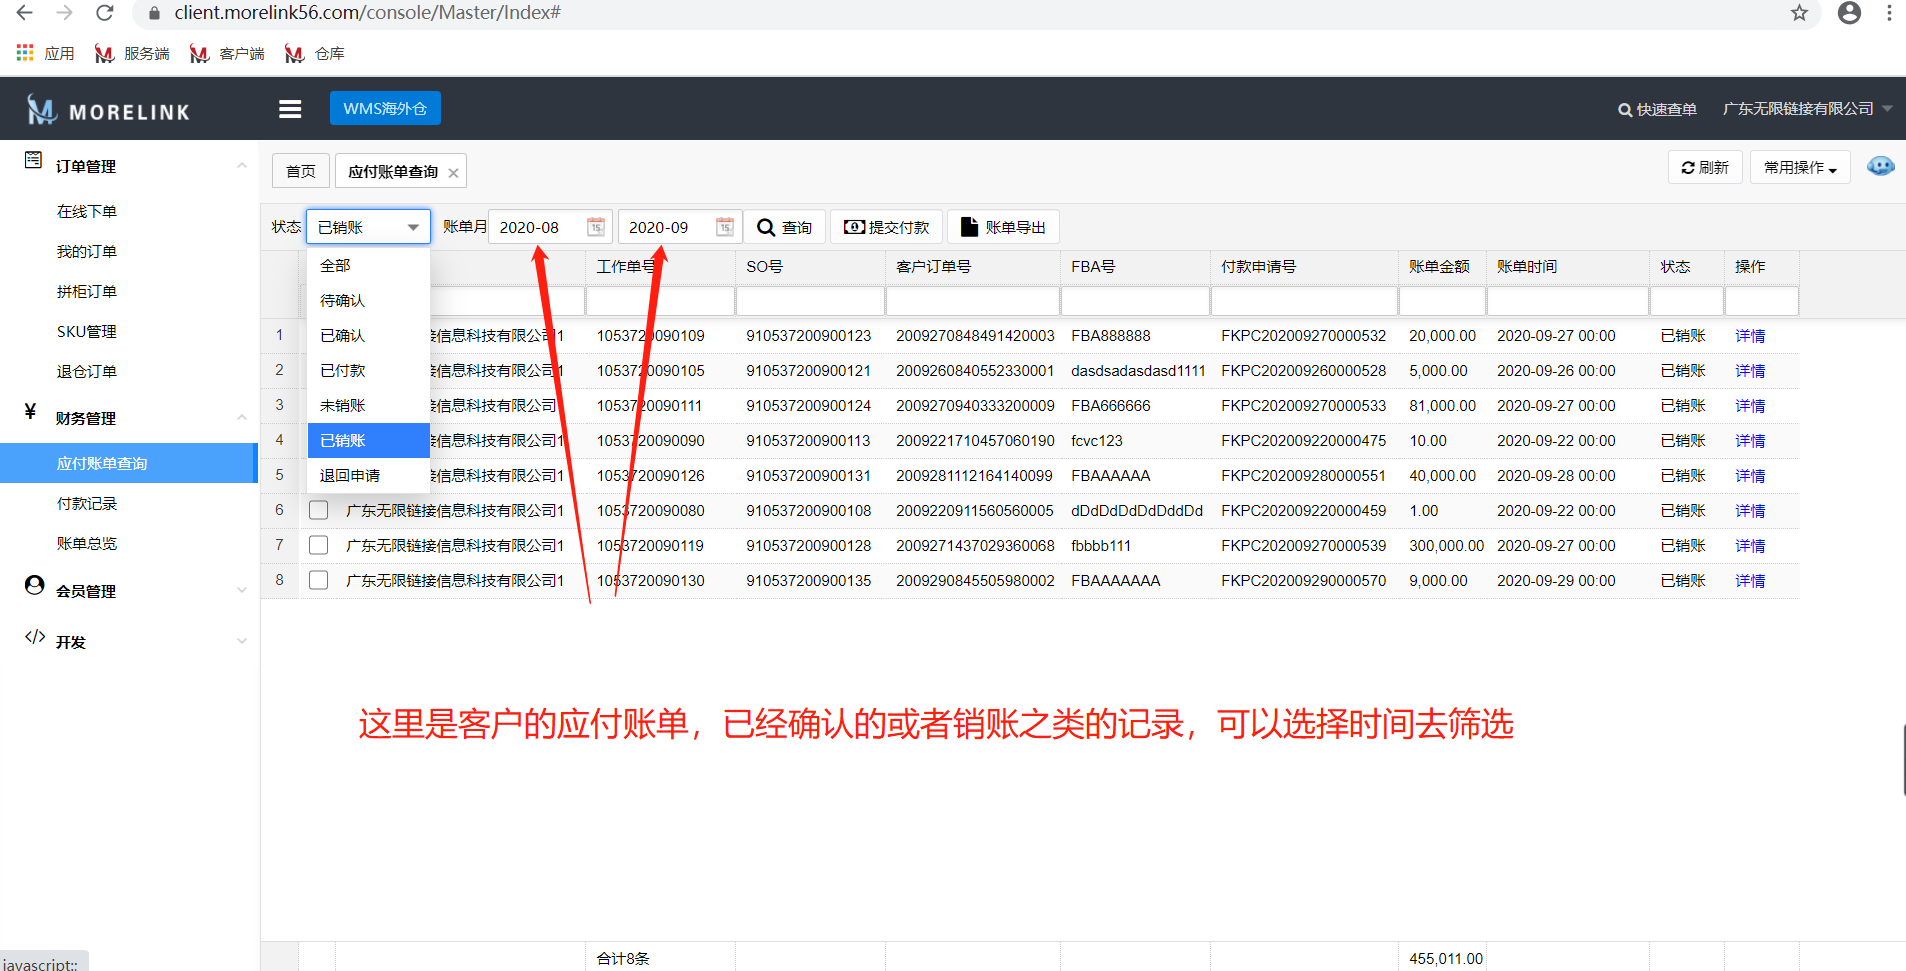Click the WMS海外仓 button
The height and width of the screenshot is (971, 1906).
coord(385,108)
